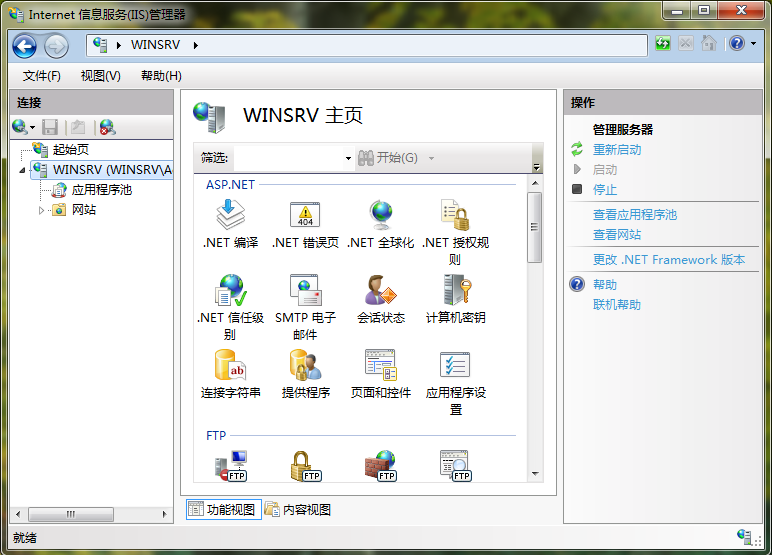Open the 筛选 filter dropdown arrow
Screen dimensions: 772x555
pyautogui.click(x=348, y=159)
